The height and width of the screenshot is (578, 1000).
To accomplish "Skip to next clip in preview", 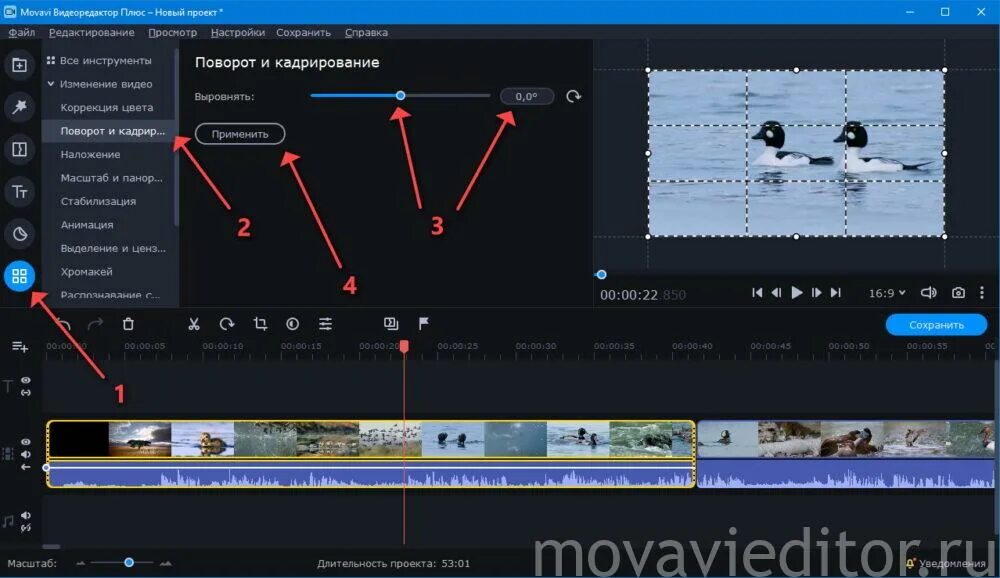I will coord(835,293).
